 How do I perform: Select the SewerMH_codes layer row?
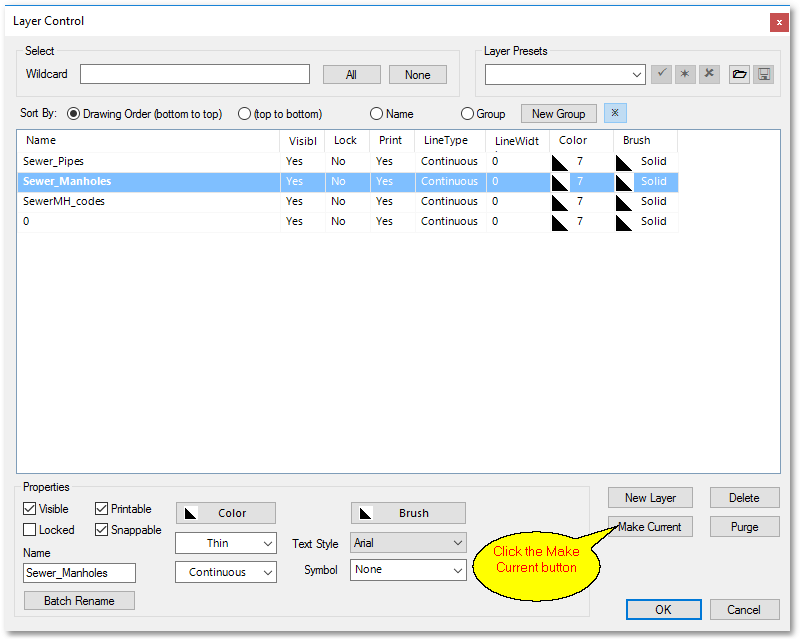348,202
